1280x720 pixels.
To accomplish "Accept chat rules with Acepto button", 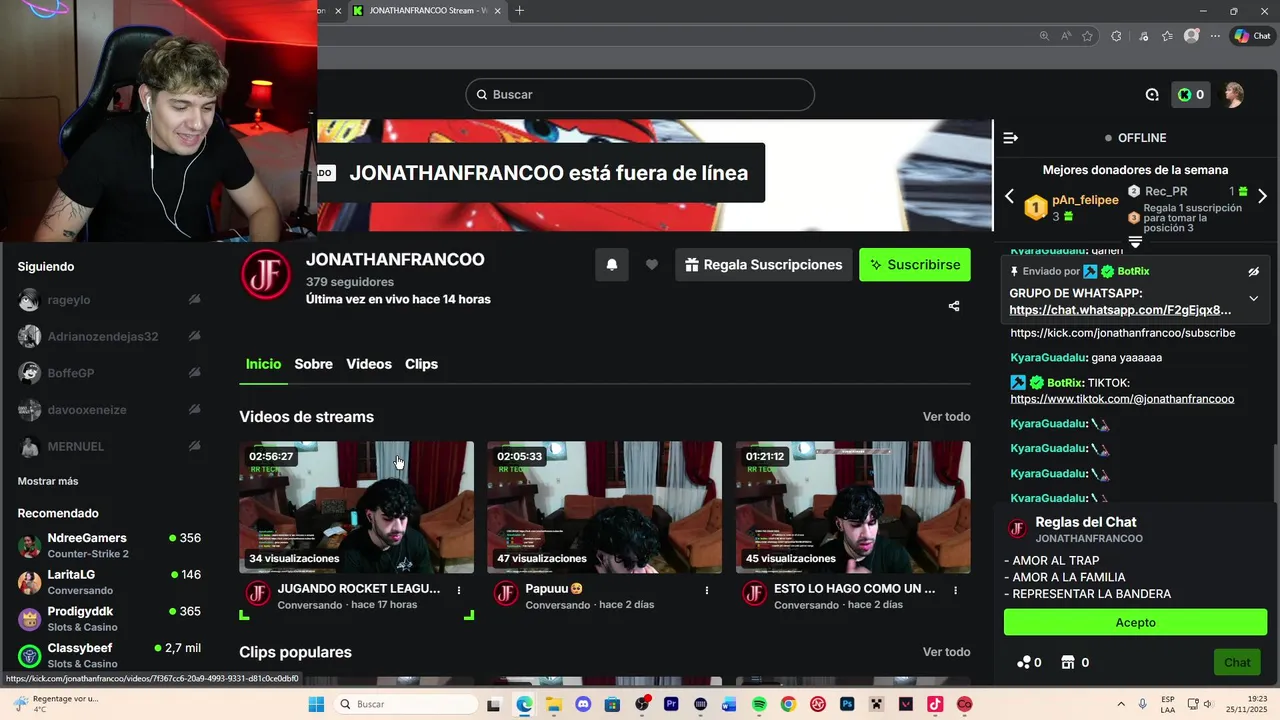I will (x=1135, y=622).
